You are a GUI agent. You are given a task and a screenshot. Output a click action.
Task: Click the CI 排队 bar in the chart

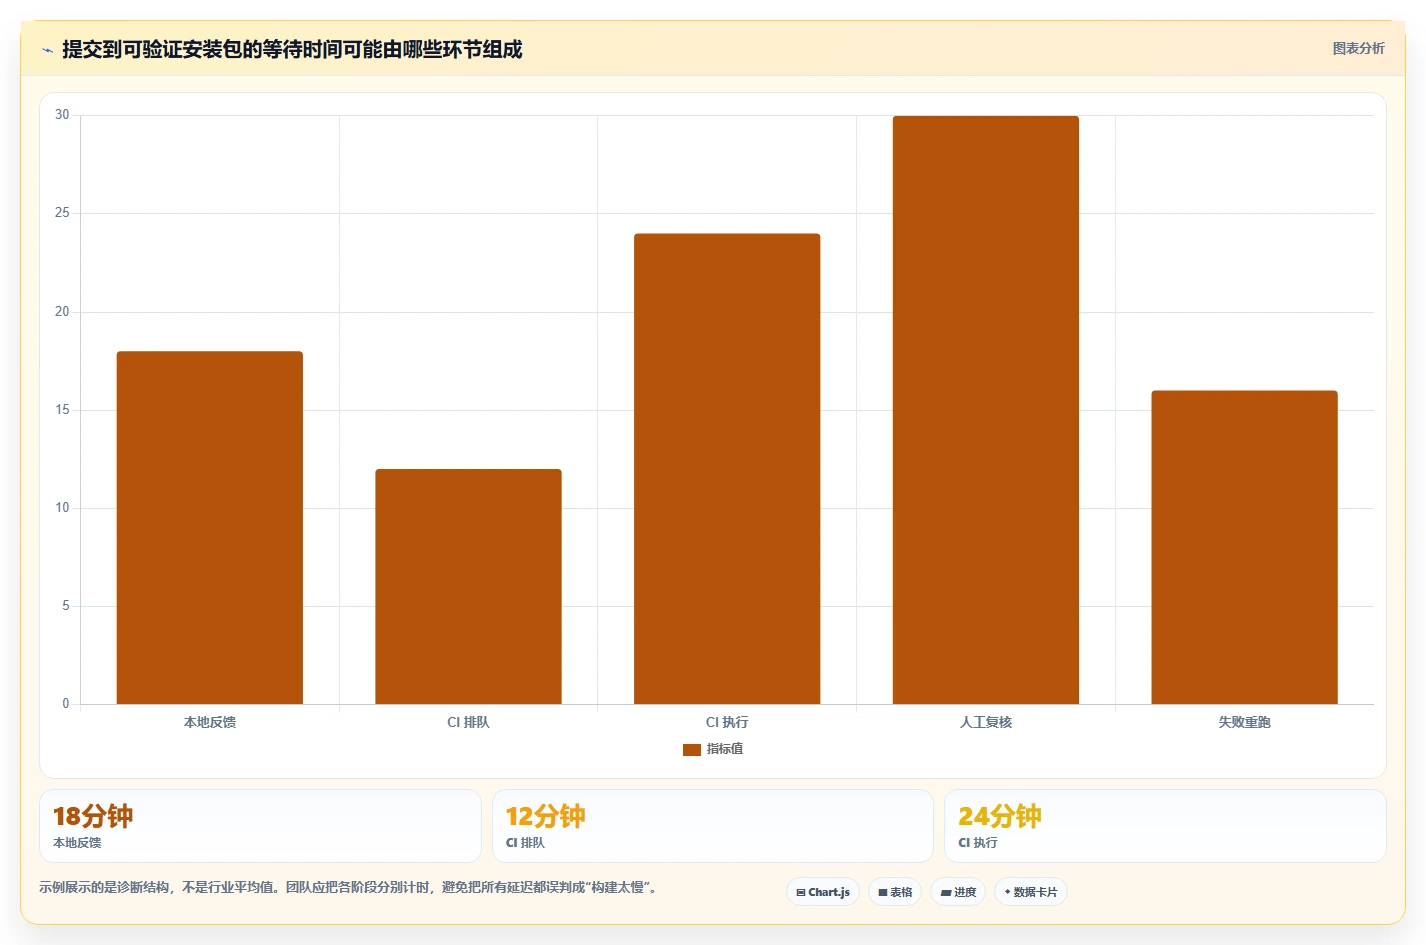tap(468, 587)
